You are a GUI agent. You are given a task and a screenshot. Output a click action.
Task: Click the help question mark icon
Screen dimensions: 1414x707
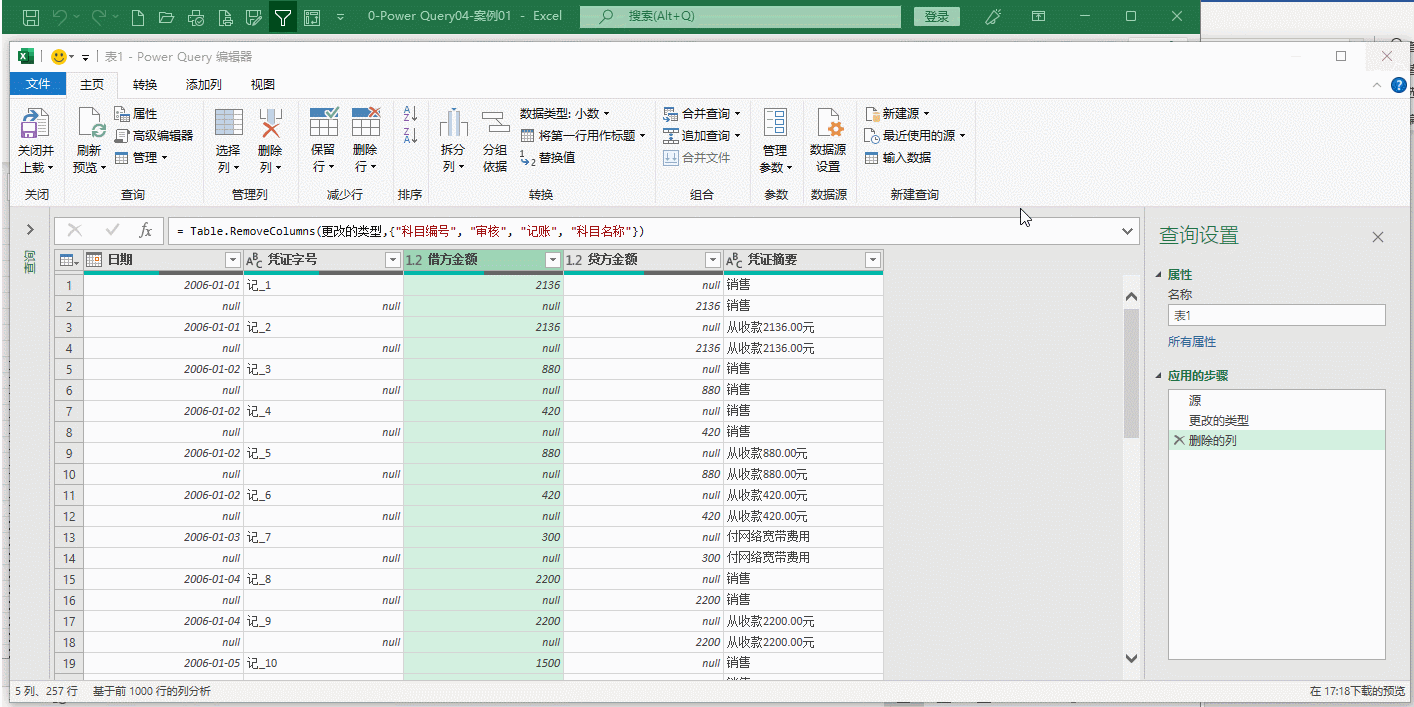[x=1398, y=86]
